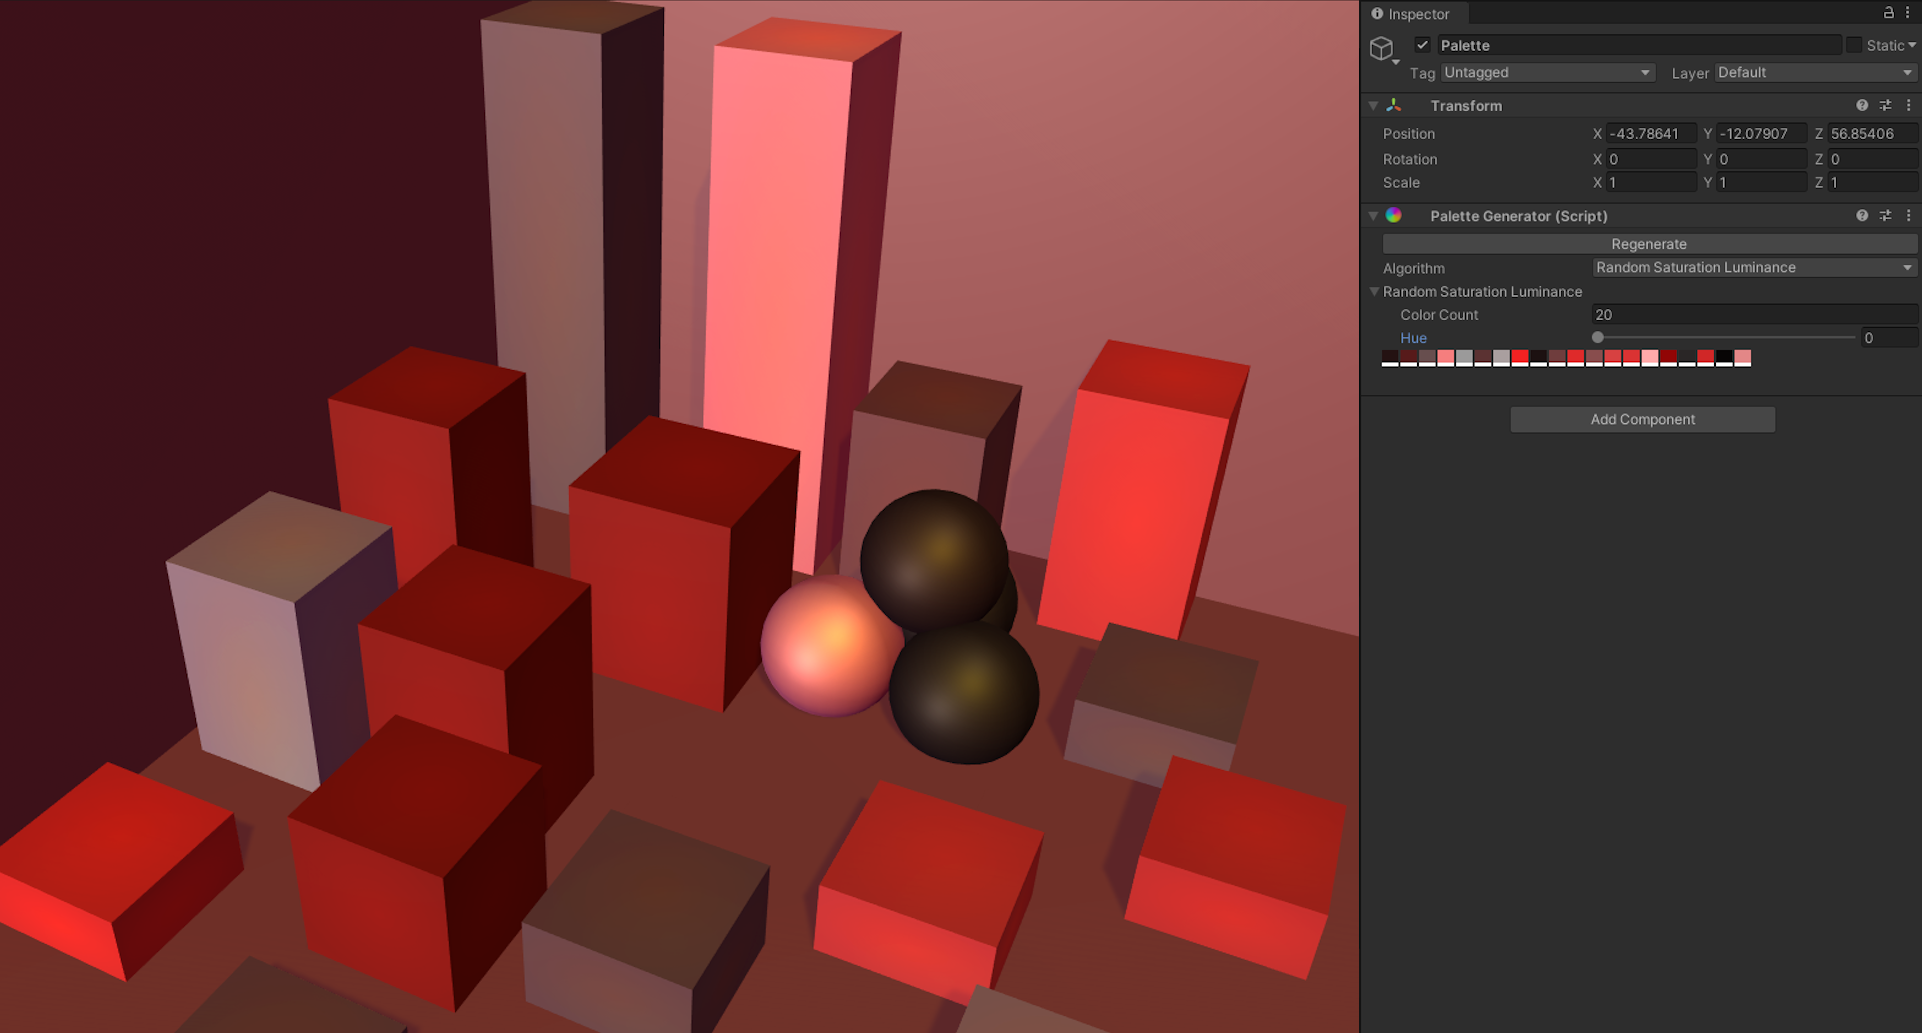Click Add Component button
1922x1033 pixels.
coord(1643,419)
